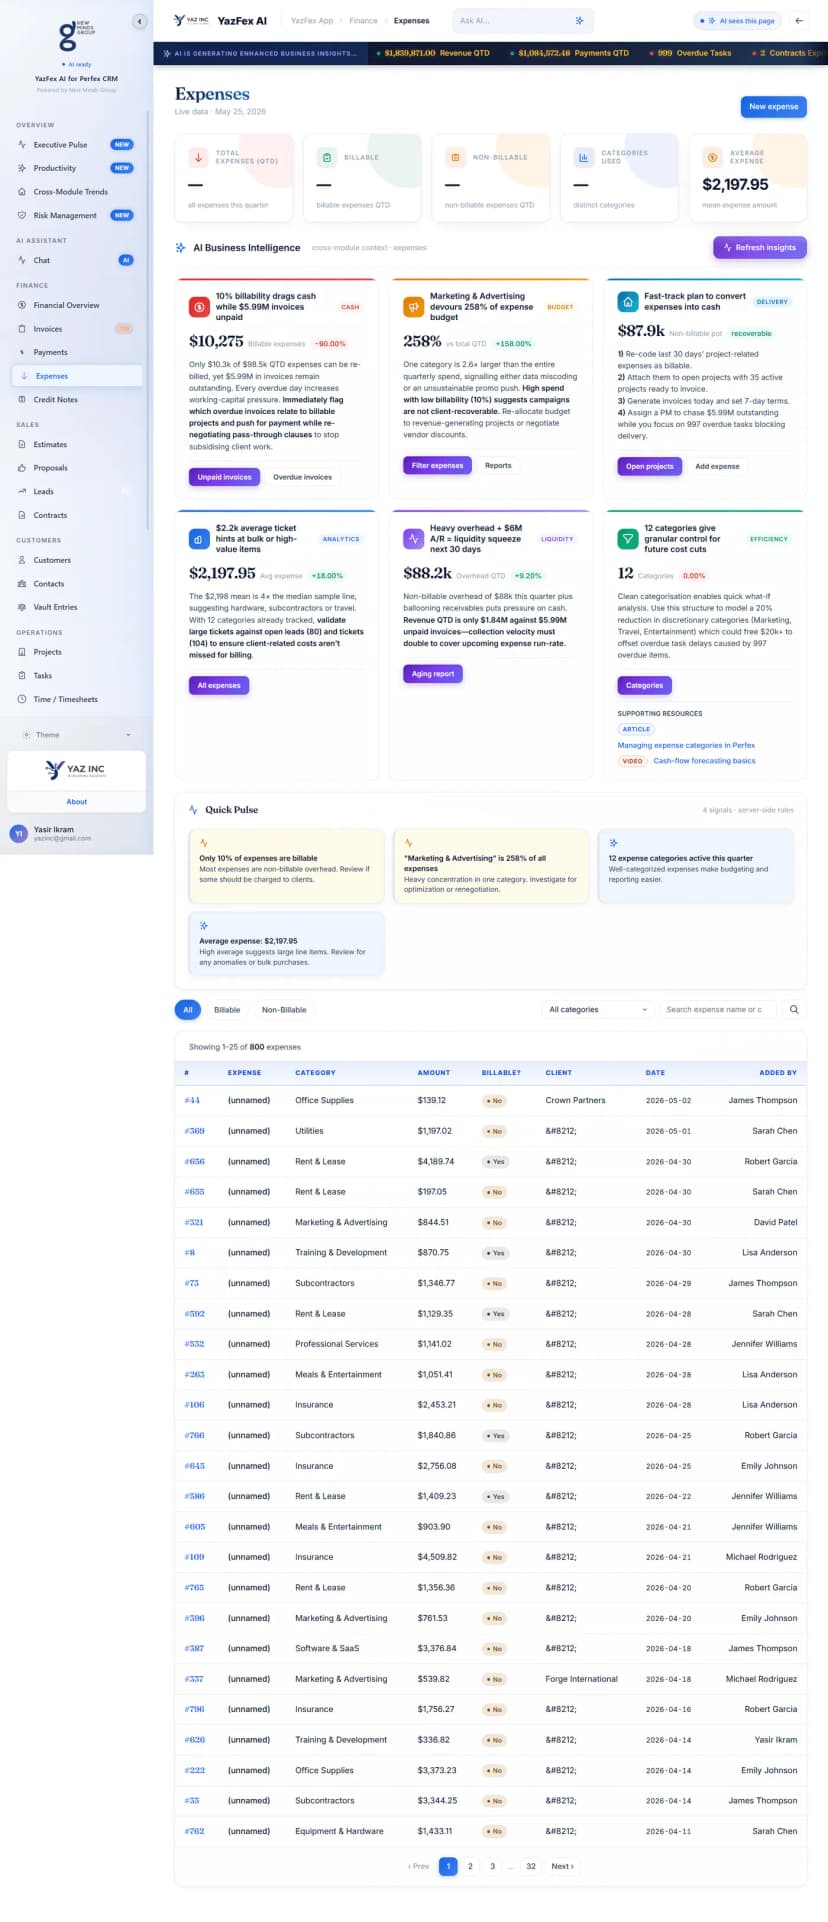Click the Proposals thumbs-up icon
Screen dimensions: 828x1922
[22, 468]
